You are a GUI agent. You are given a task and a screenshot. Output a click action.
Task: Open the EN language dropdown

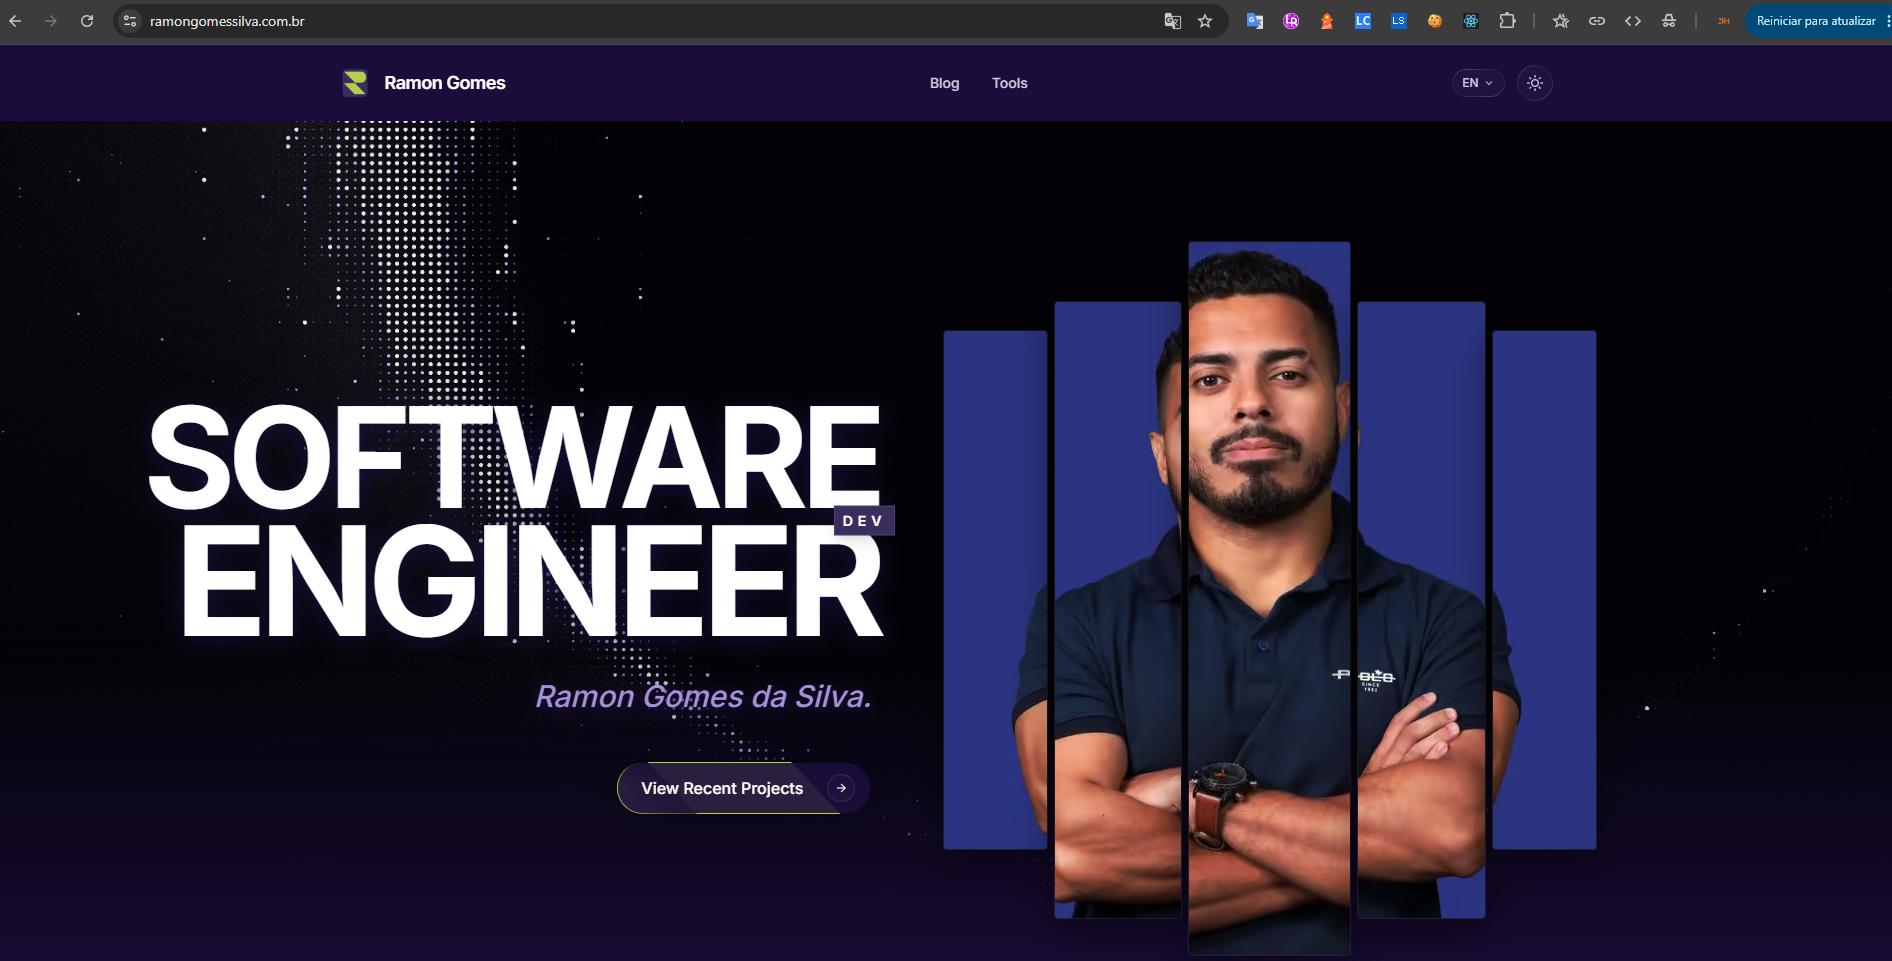click(1478, 83)
